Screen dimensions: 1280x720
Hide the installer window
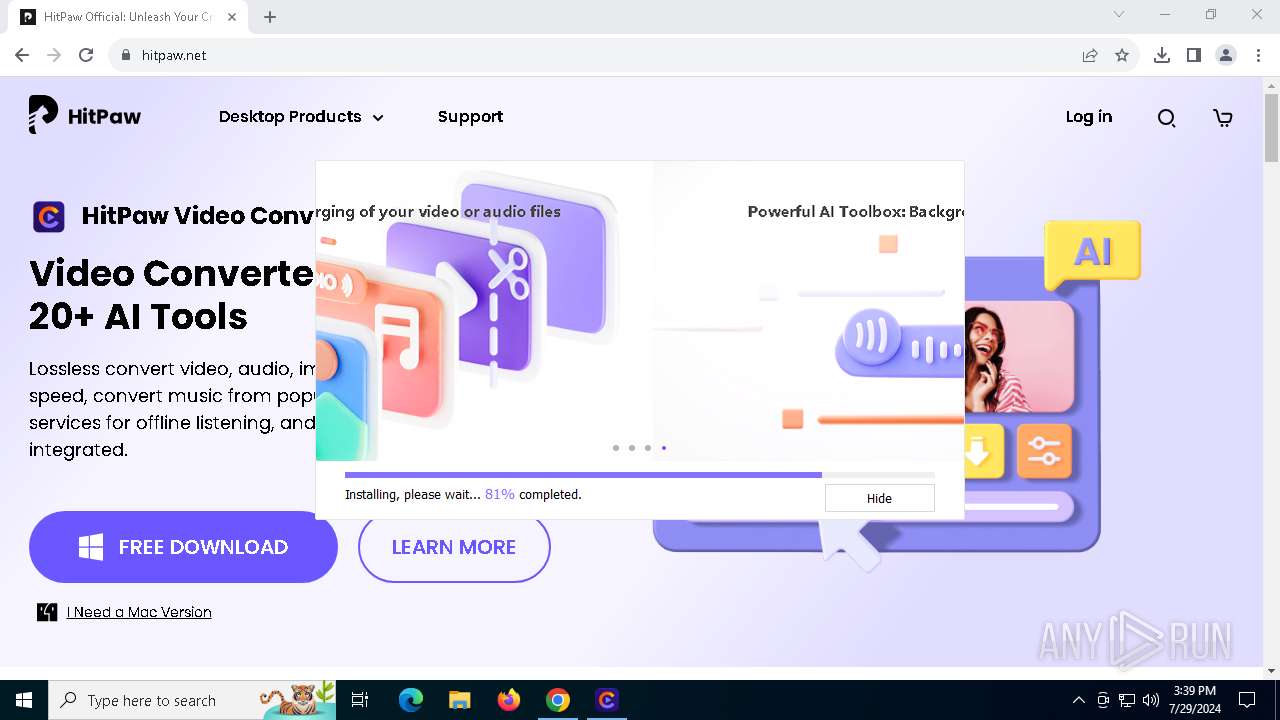click(x=879, y=498)
